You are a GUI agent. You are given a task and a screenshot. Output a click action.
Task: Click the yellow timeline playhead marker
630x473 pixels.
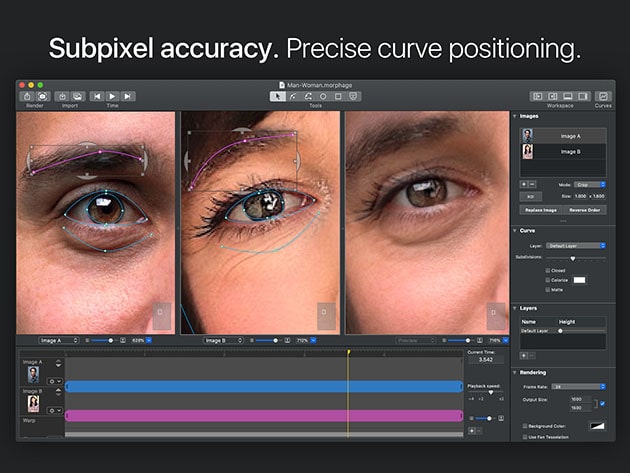coord(349,352)
